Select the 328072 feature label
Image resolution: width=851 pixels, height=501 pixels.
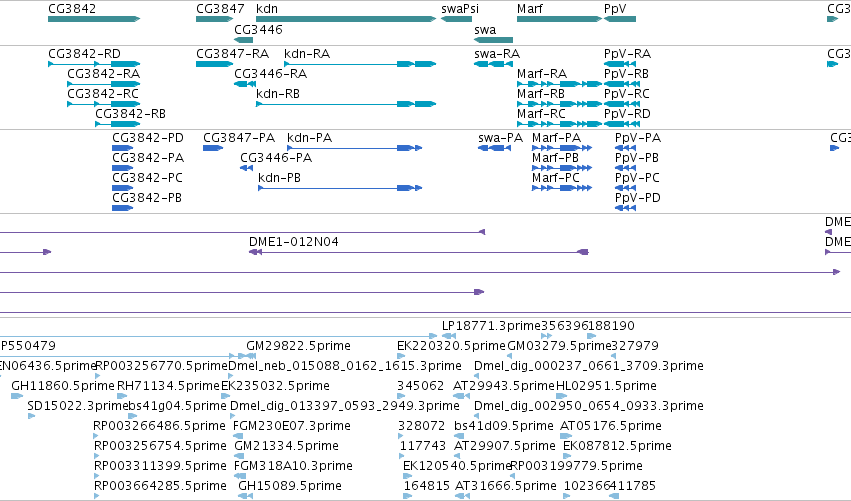pyautogui.click(x=422, y=426)
